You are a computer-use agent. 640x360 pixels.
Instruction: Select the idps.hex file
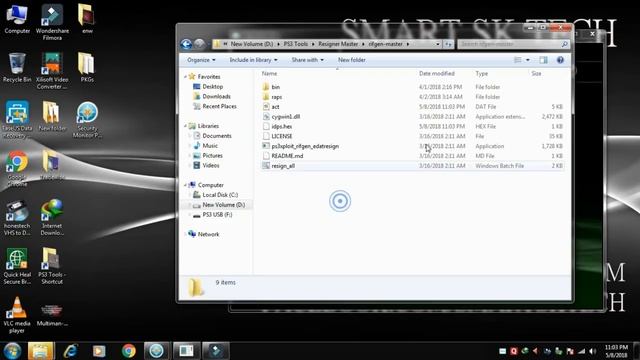coord(412,127)
